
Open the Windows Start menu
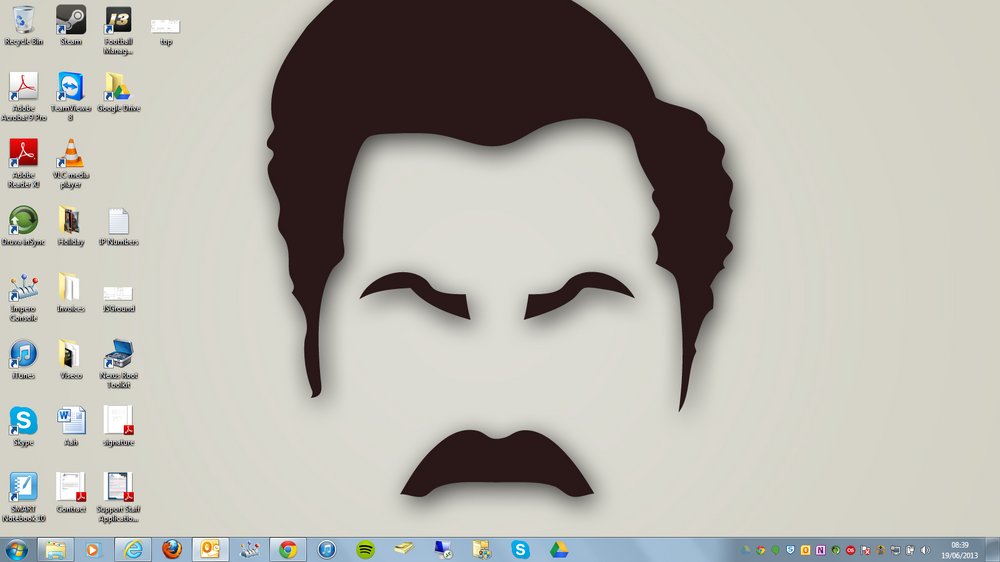click(x=17, y=549)
